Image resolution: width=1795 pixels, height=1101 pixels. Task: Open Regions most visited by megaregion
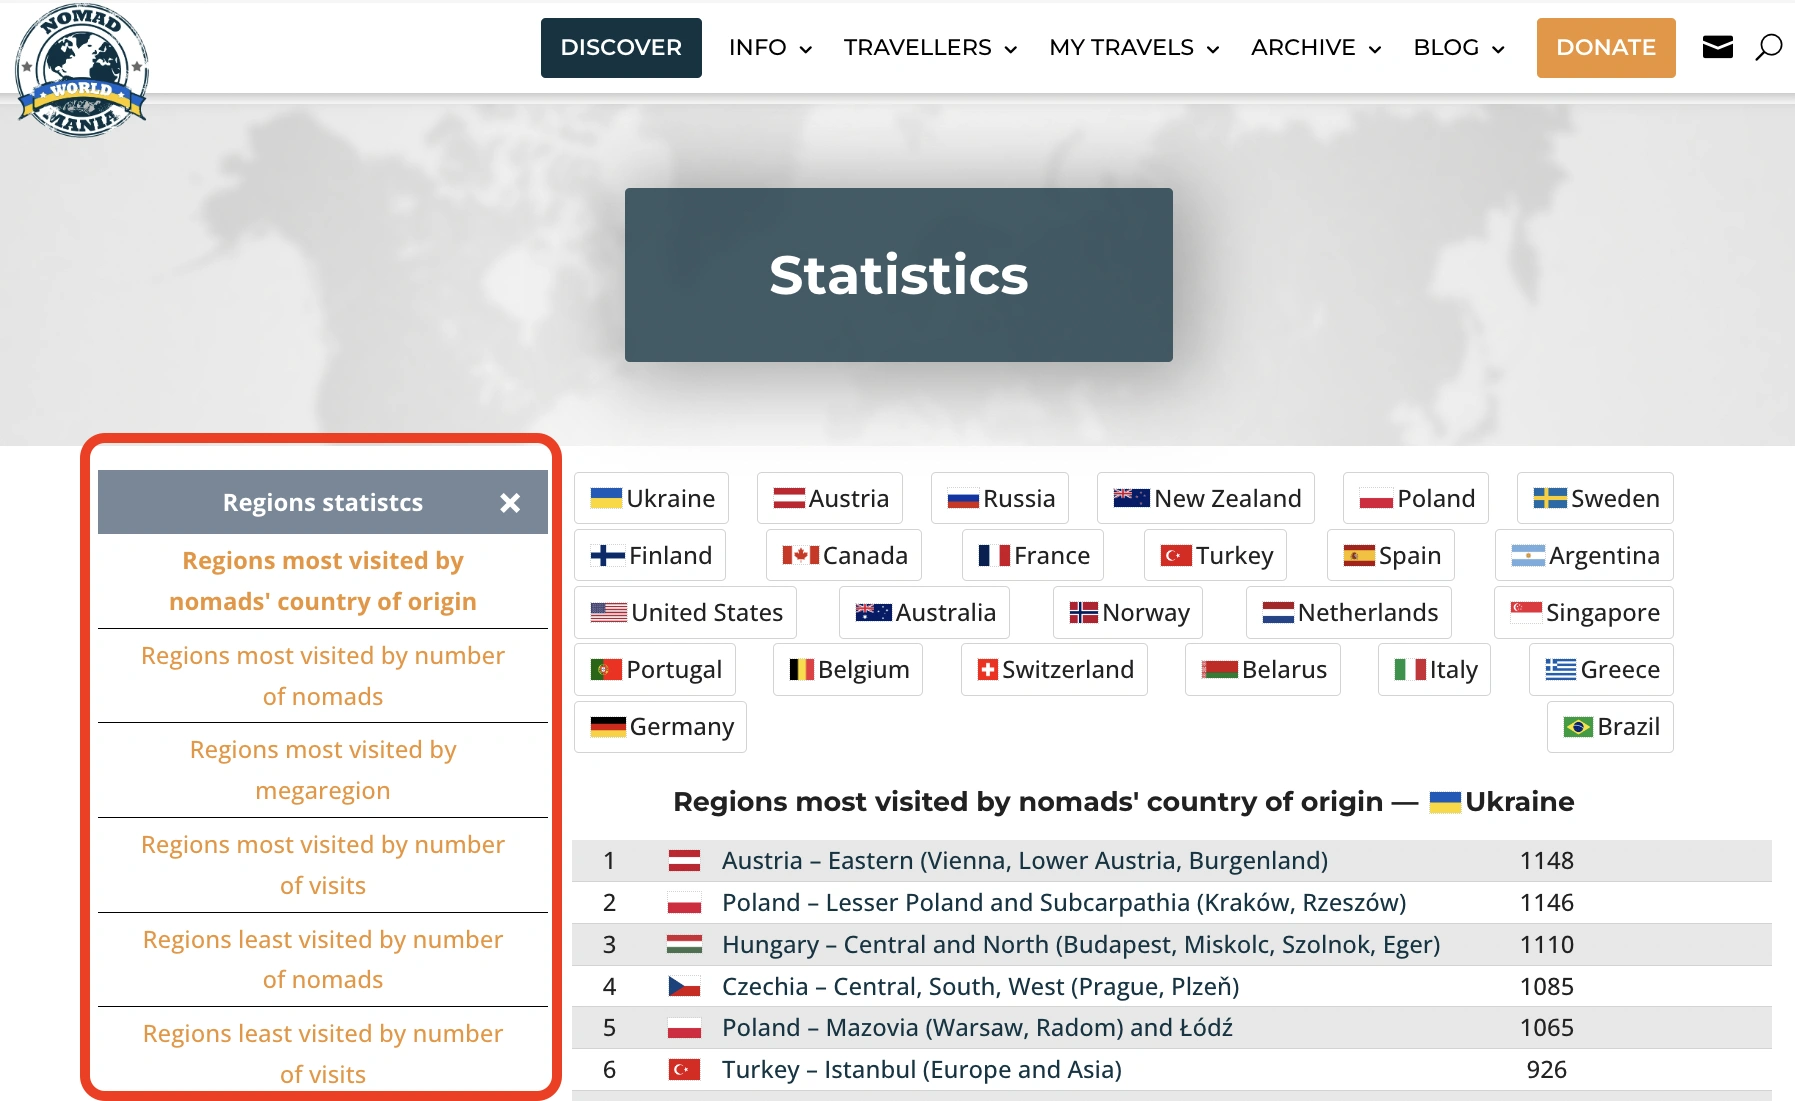click(x=323, y=770)
